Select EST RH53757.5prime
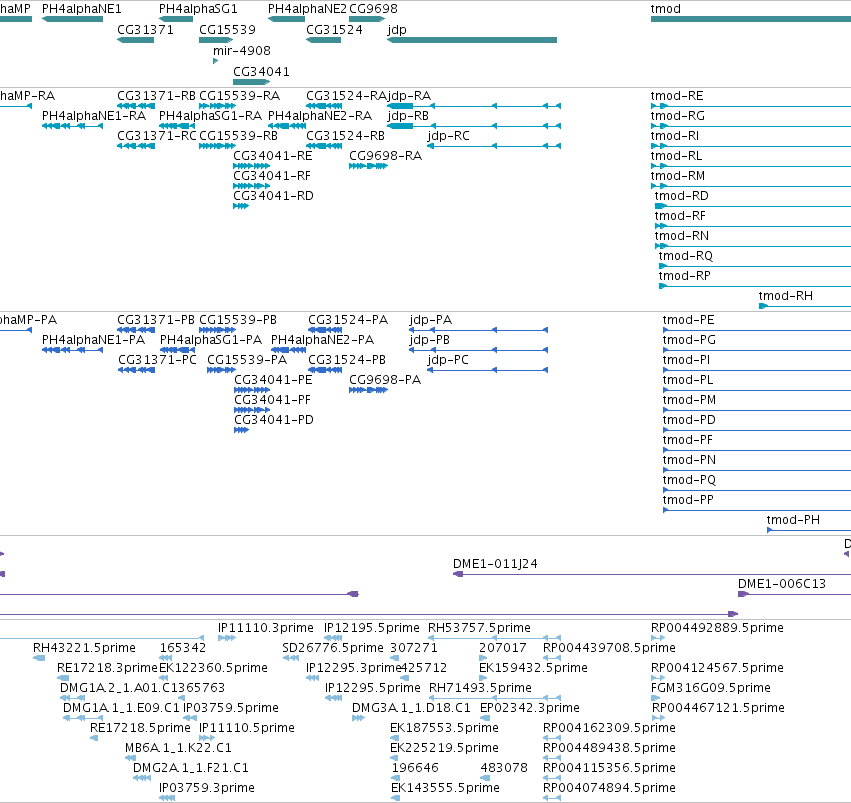The height and width of the screenshot is (803, 851). click(479, 628)
